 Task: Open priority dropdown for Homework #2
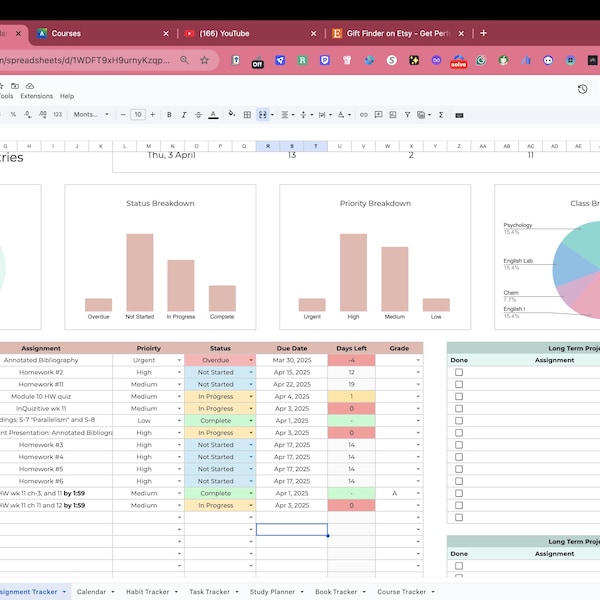click(x=179, y=372)
